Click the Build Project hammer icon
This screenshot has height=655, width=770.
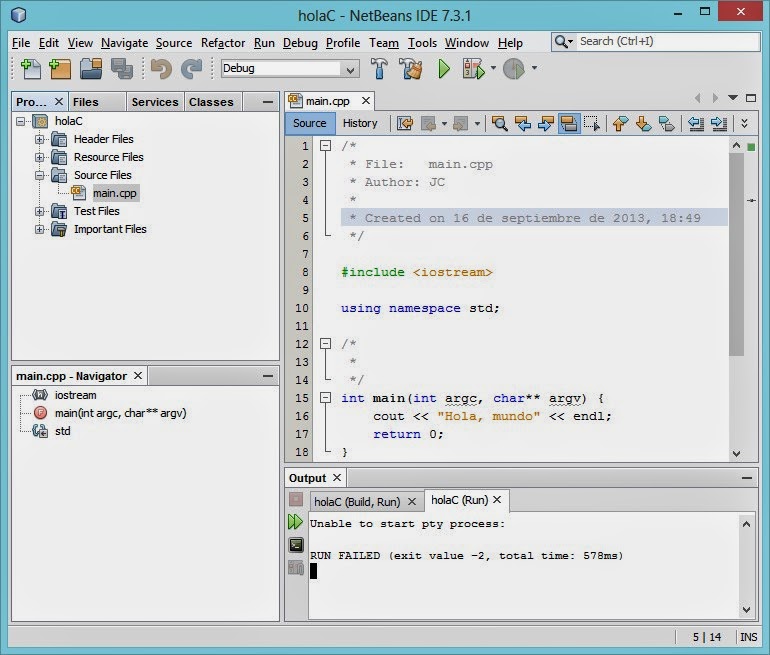click(380, 69)
